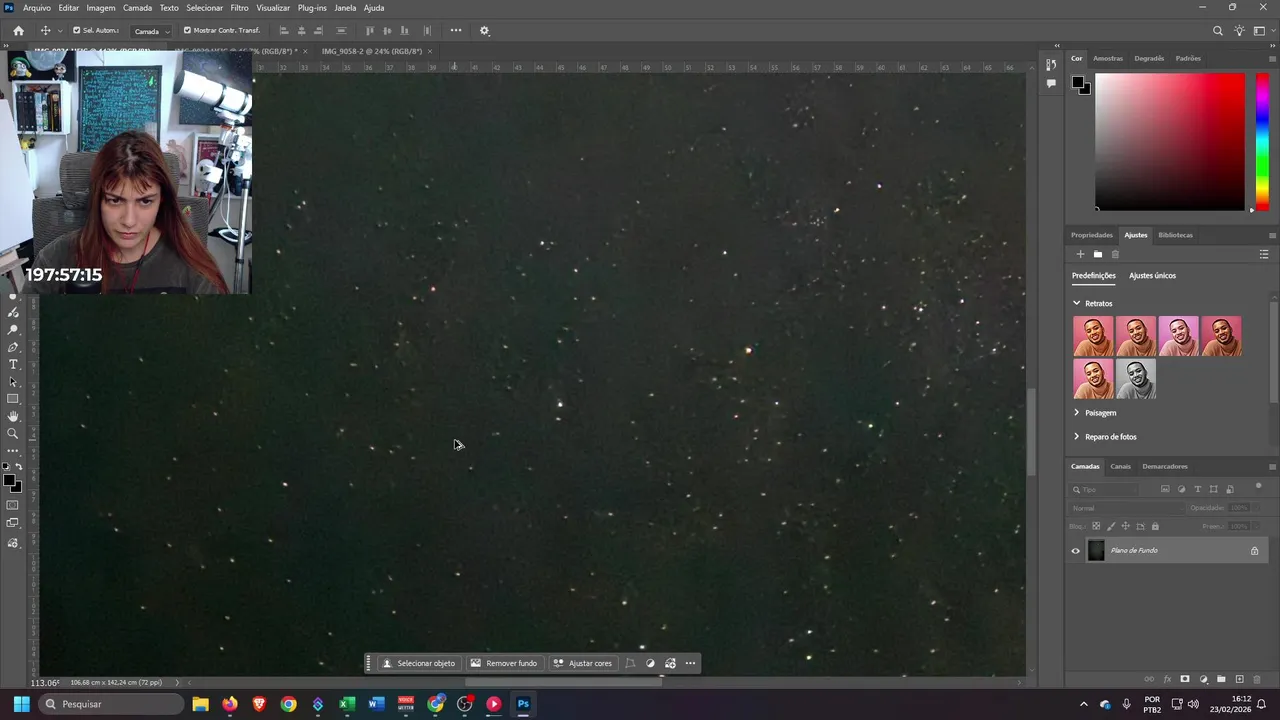This screenshot has height=720, width=1280.
Task: Click the rainbow hue slider strip
Action: pyautogui.click(x=1262, y=141)
